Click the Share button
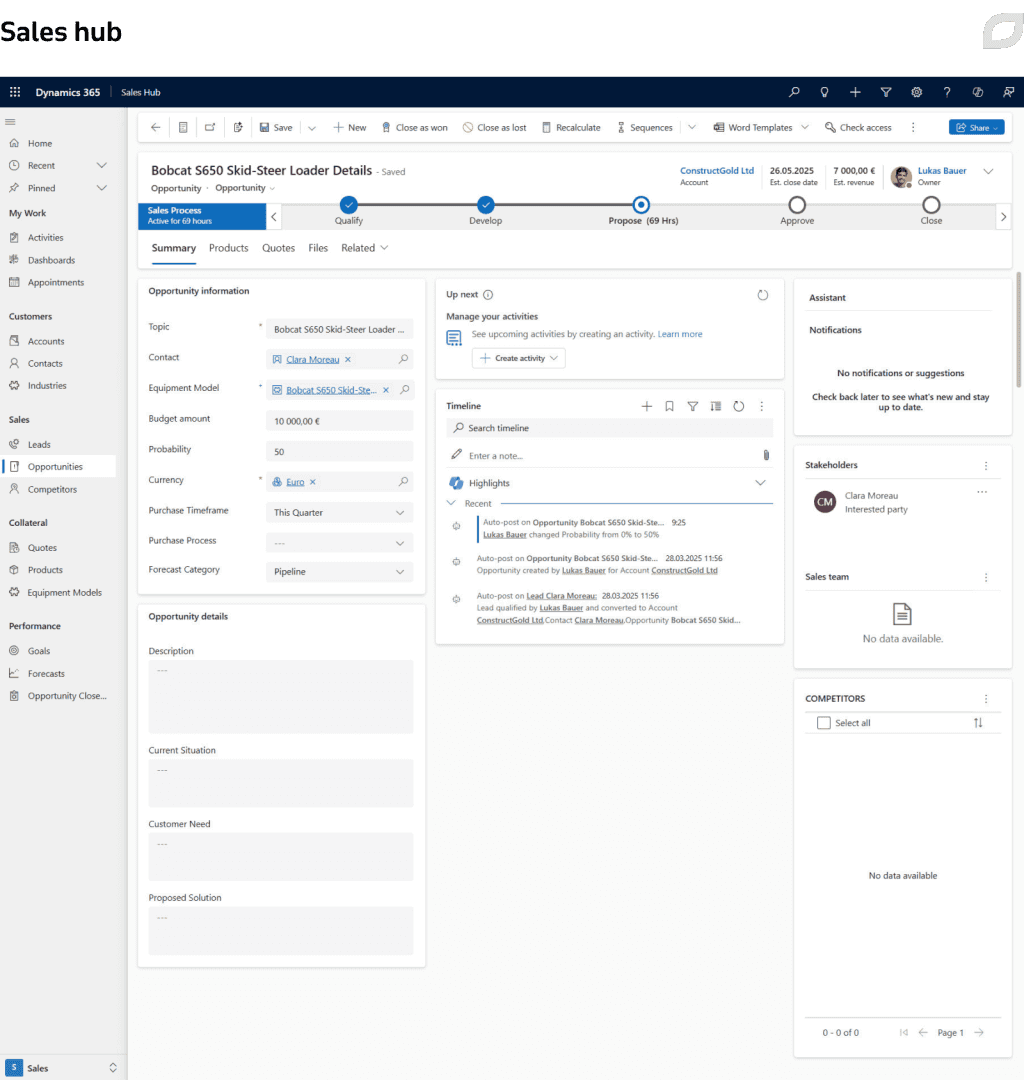The image size is (1024, 1080). pos(976,127)
